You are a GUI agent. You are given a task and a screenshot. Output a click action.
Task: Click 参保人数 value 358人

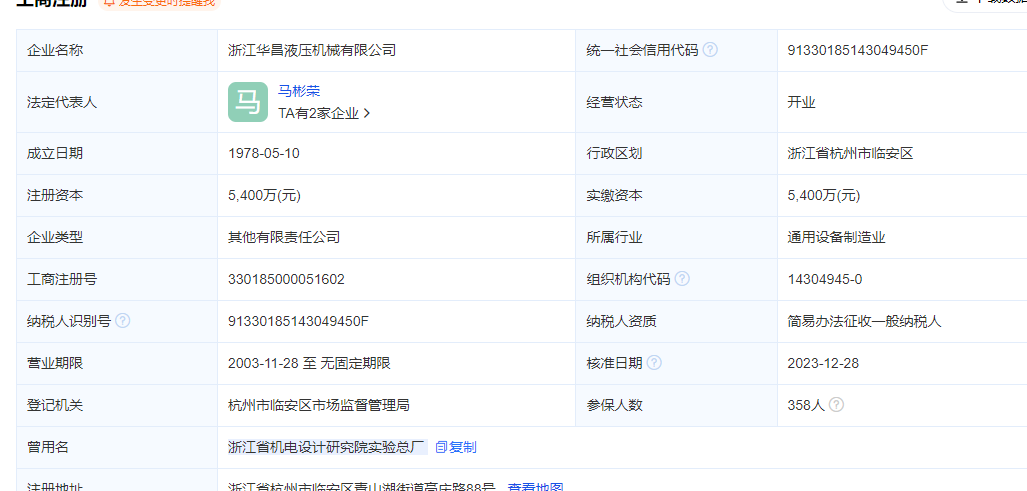click(x=806, y=405)
